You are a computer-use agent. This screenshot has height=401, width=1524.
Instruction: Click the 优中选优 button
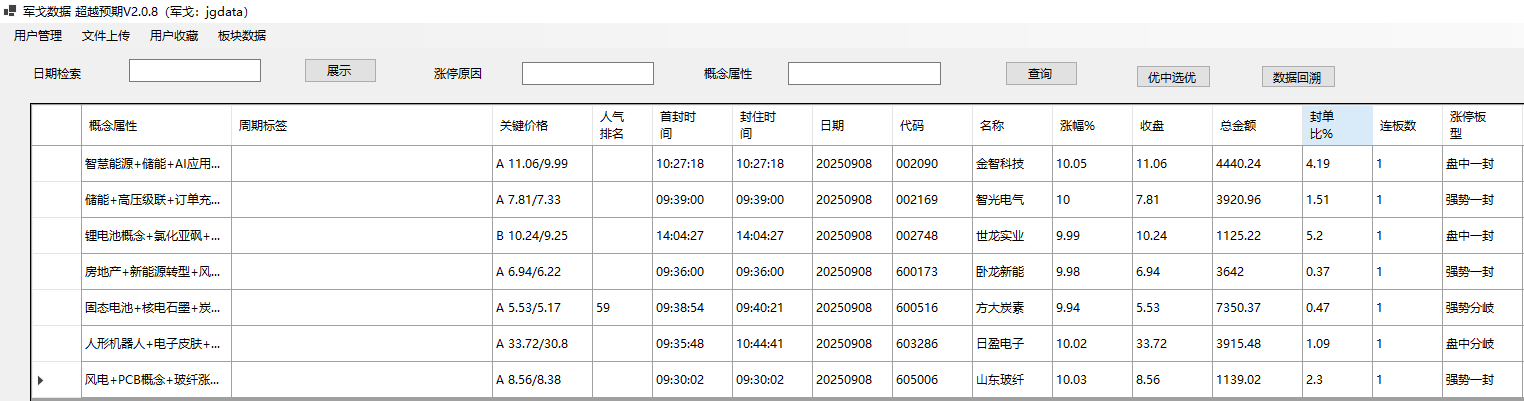click(1173, 77)
